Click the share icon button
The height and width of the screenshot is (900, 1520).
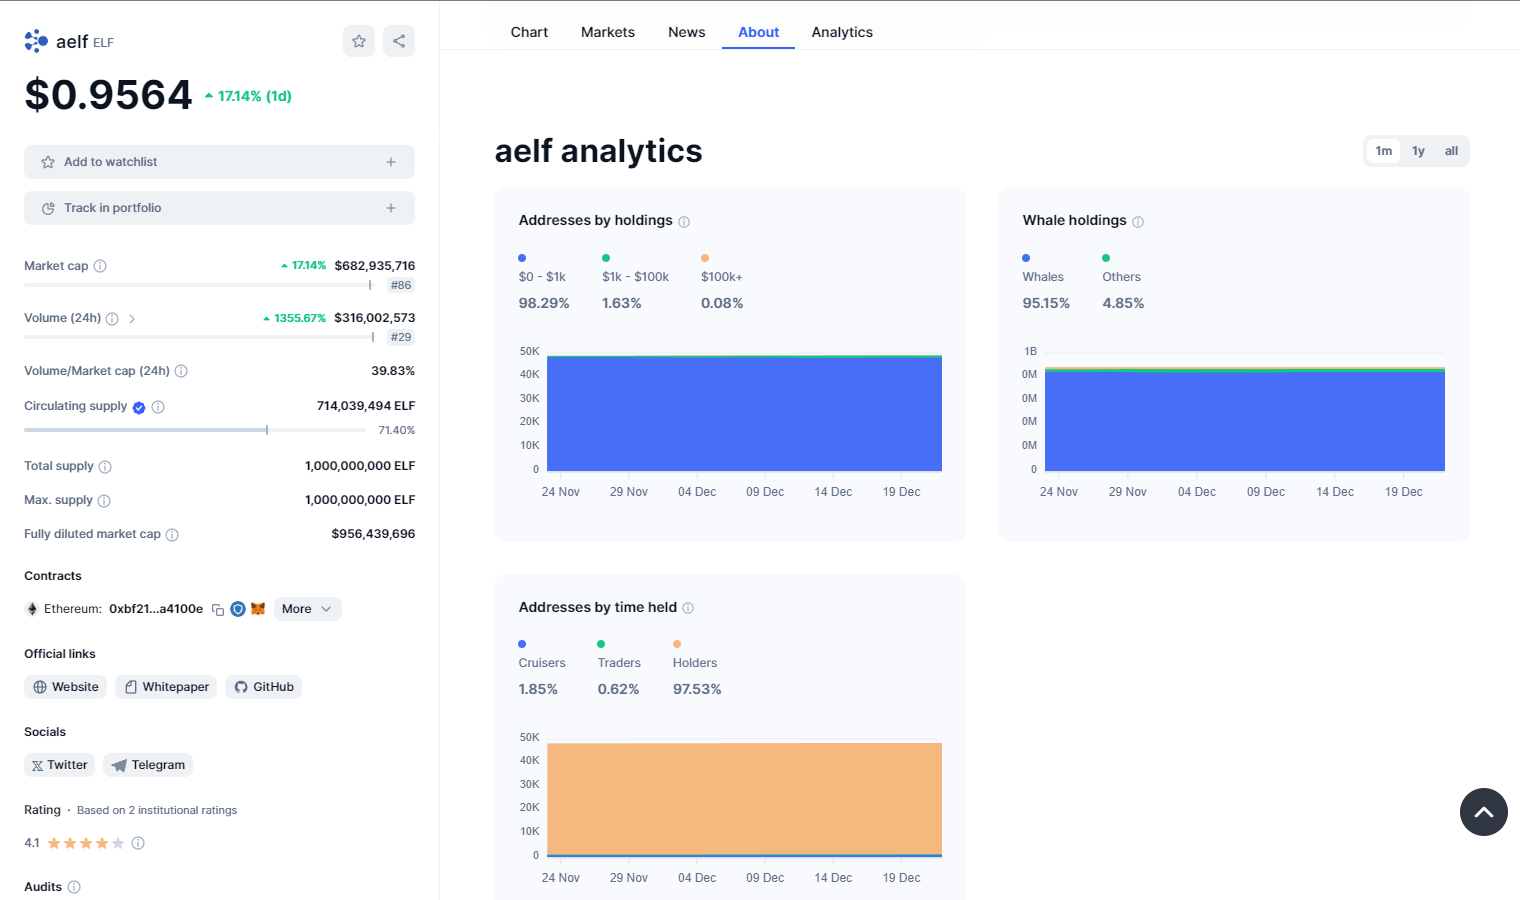(x=399, y=41)
